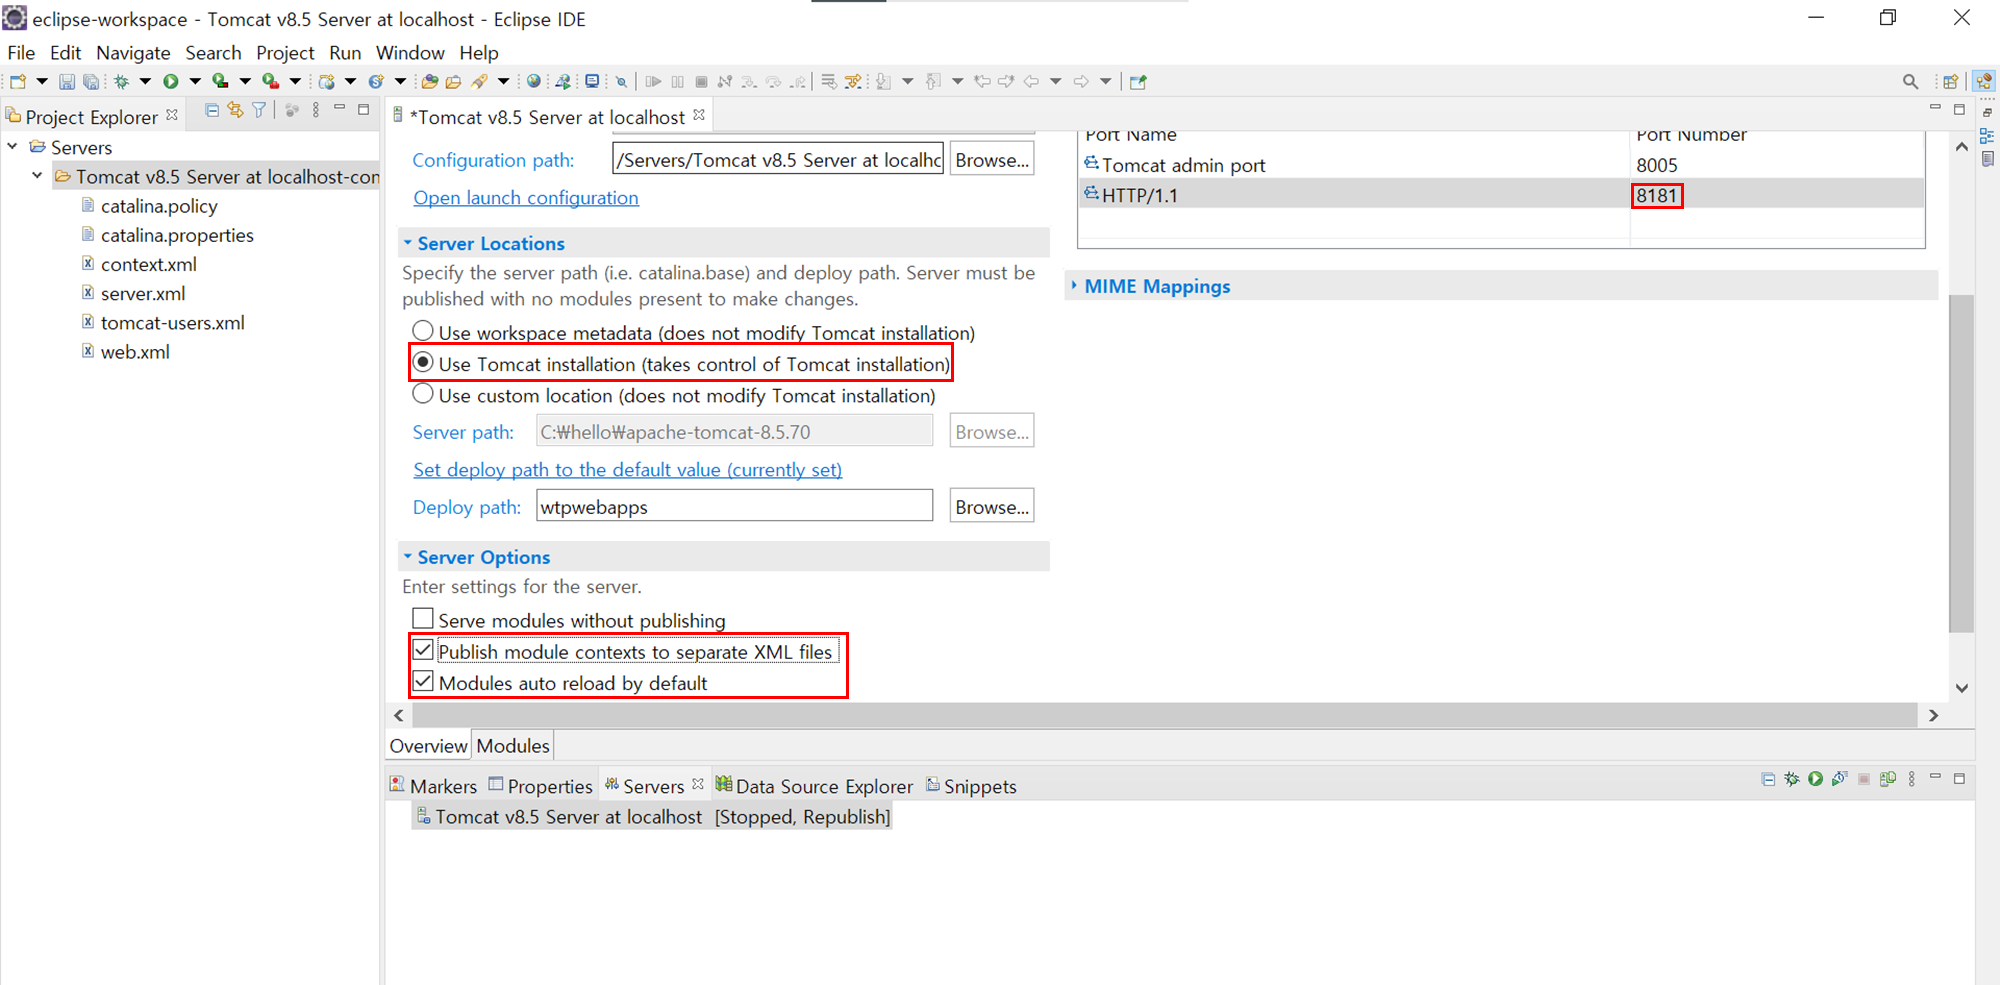Open the Back navigation history dropdown arrow
Image resolution: width=2000 pixels, height=985 pixels.
1055,82
